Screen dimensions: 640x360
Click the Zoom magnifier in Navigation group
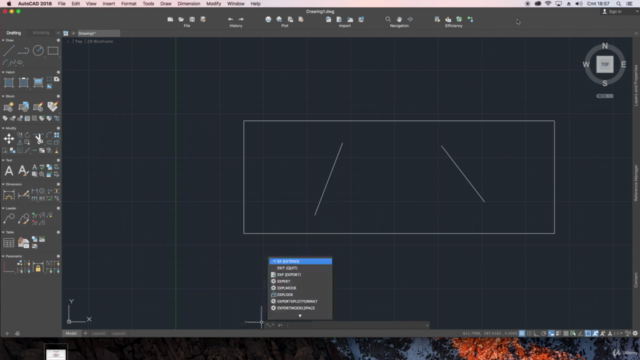click(388, 19)
